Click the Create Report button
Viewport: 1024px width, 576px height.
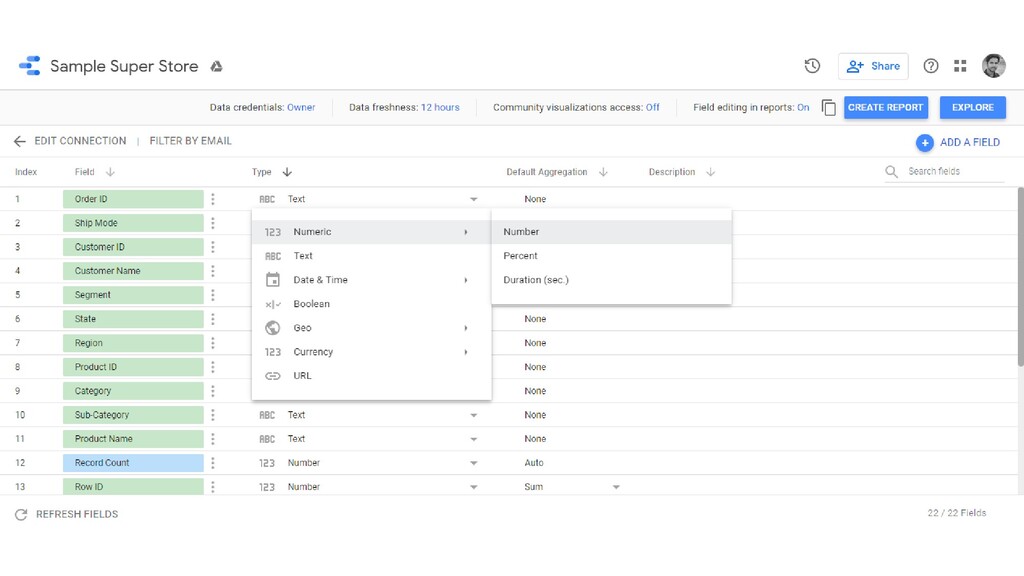885,108
